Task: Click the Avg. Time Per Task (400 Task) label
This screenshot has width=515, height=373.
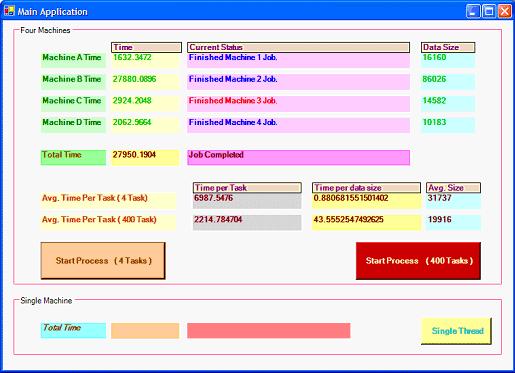Action: pos(108,222)
